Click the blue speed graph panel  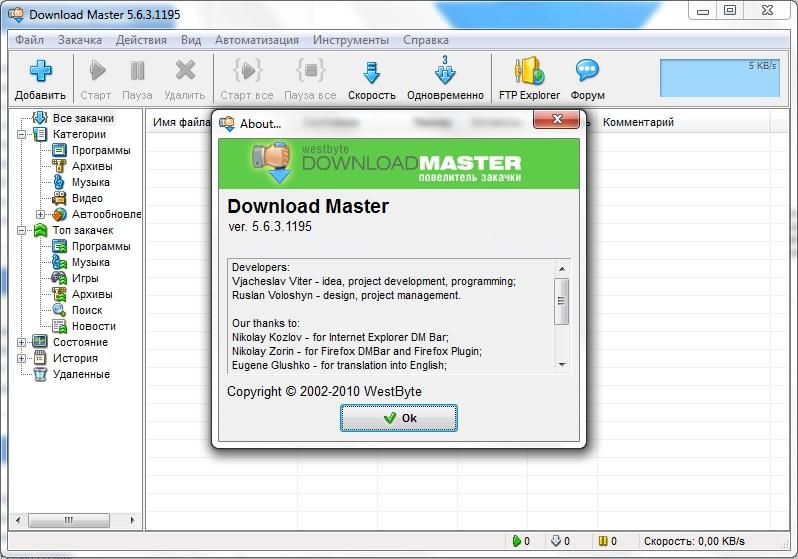720,78
